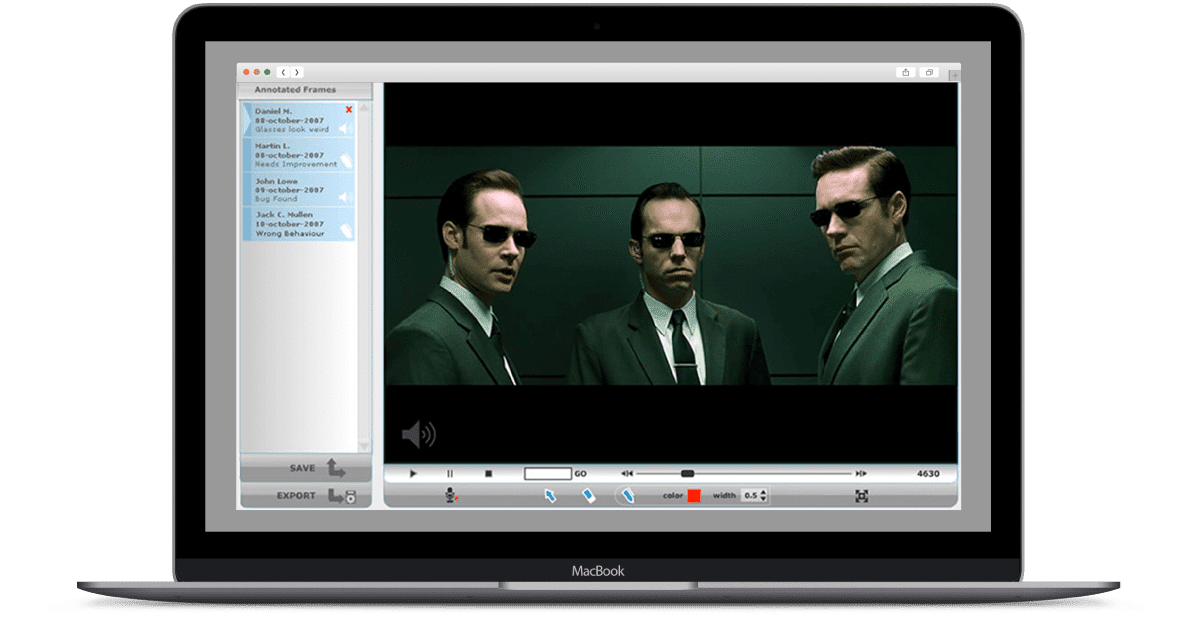Stop the video with the stop button
Viewport: 1200px width, 620px height.
488,474
